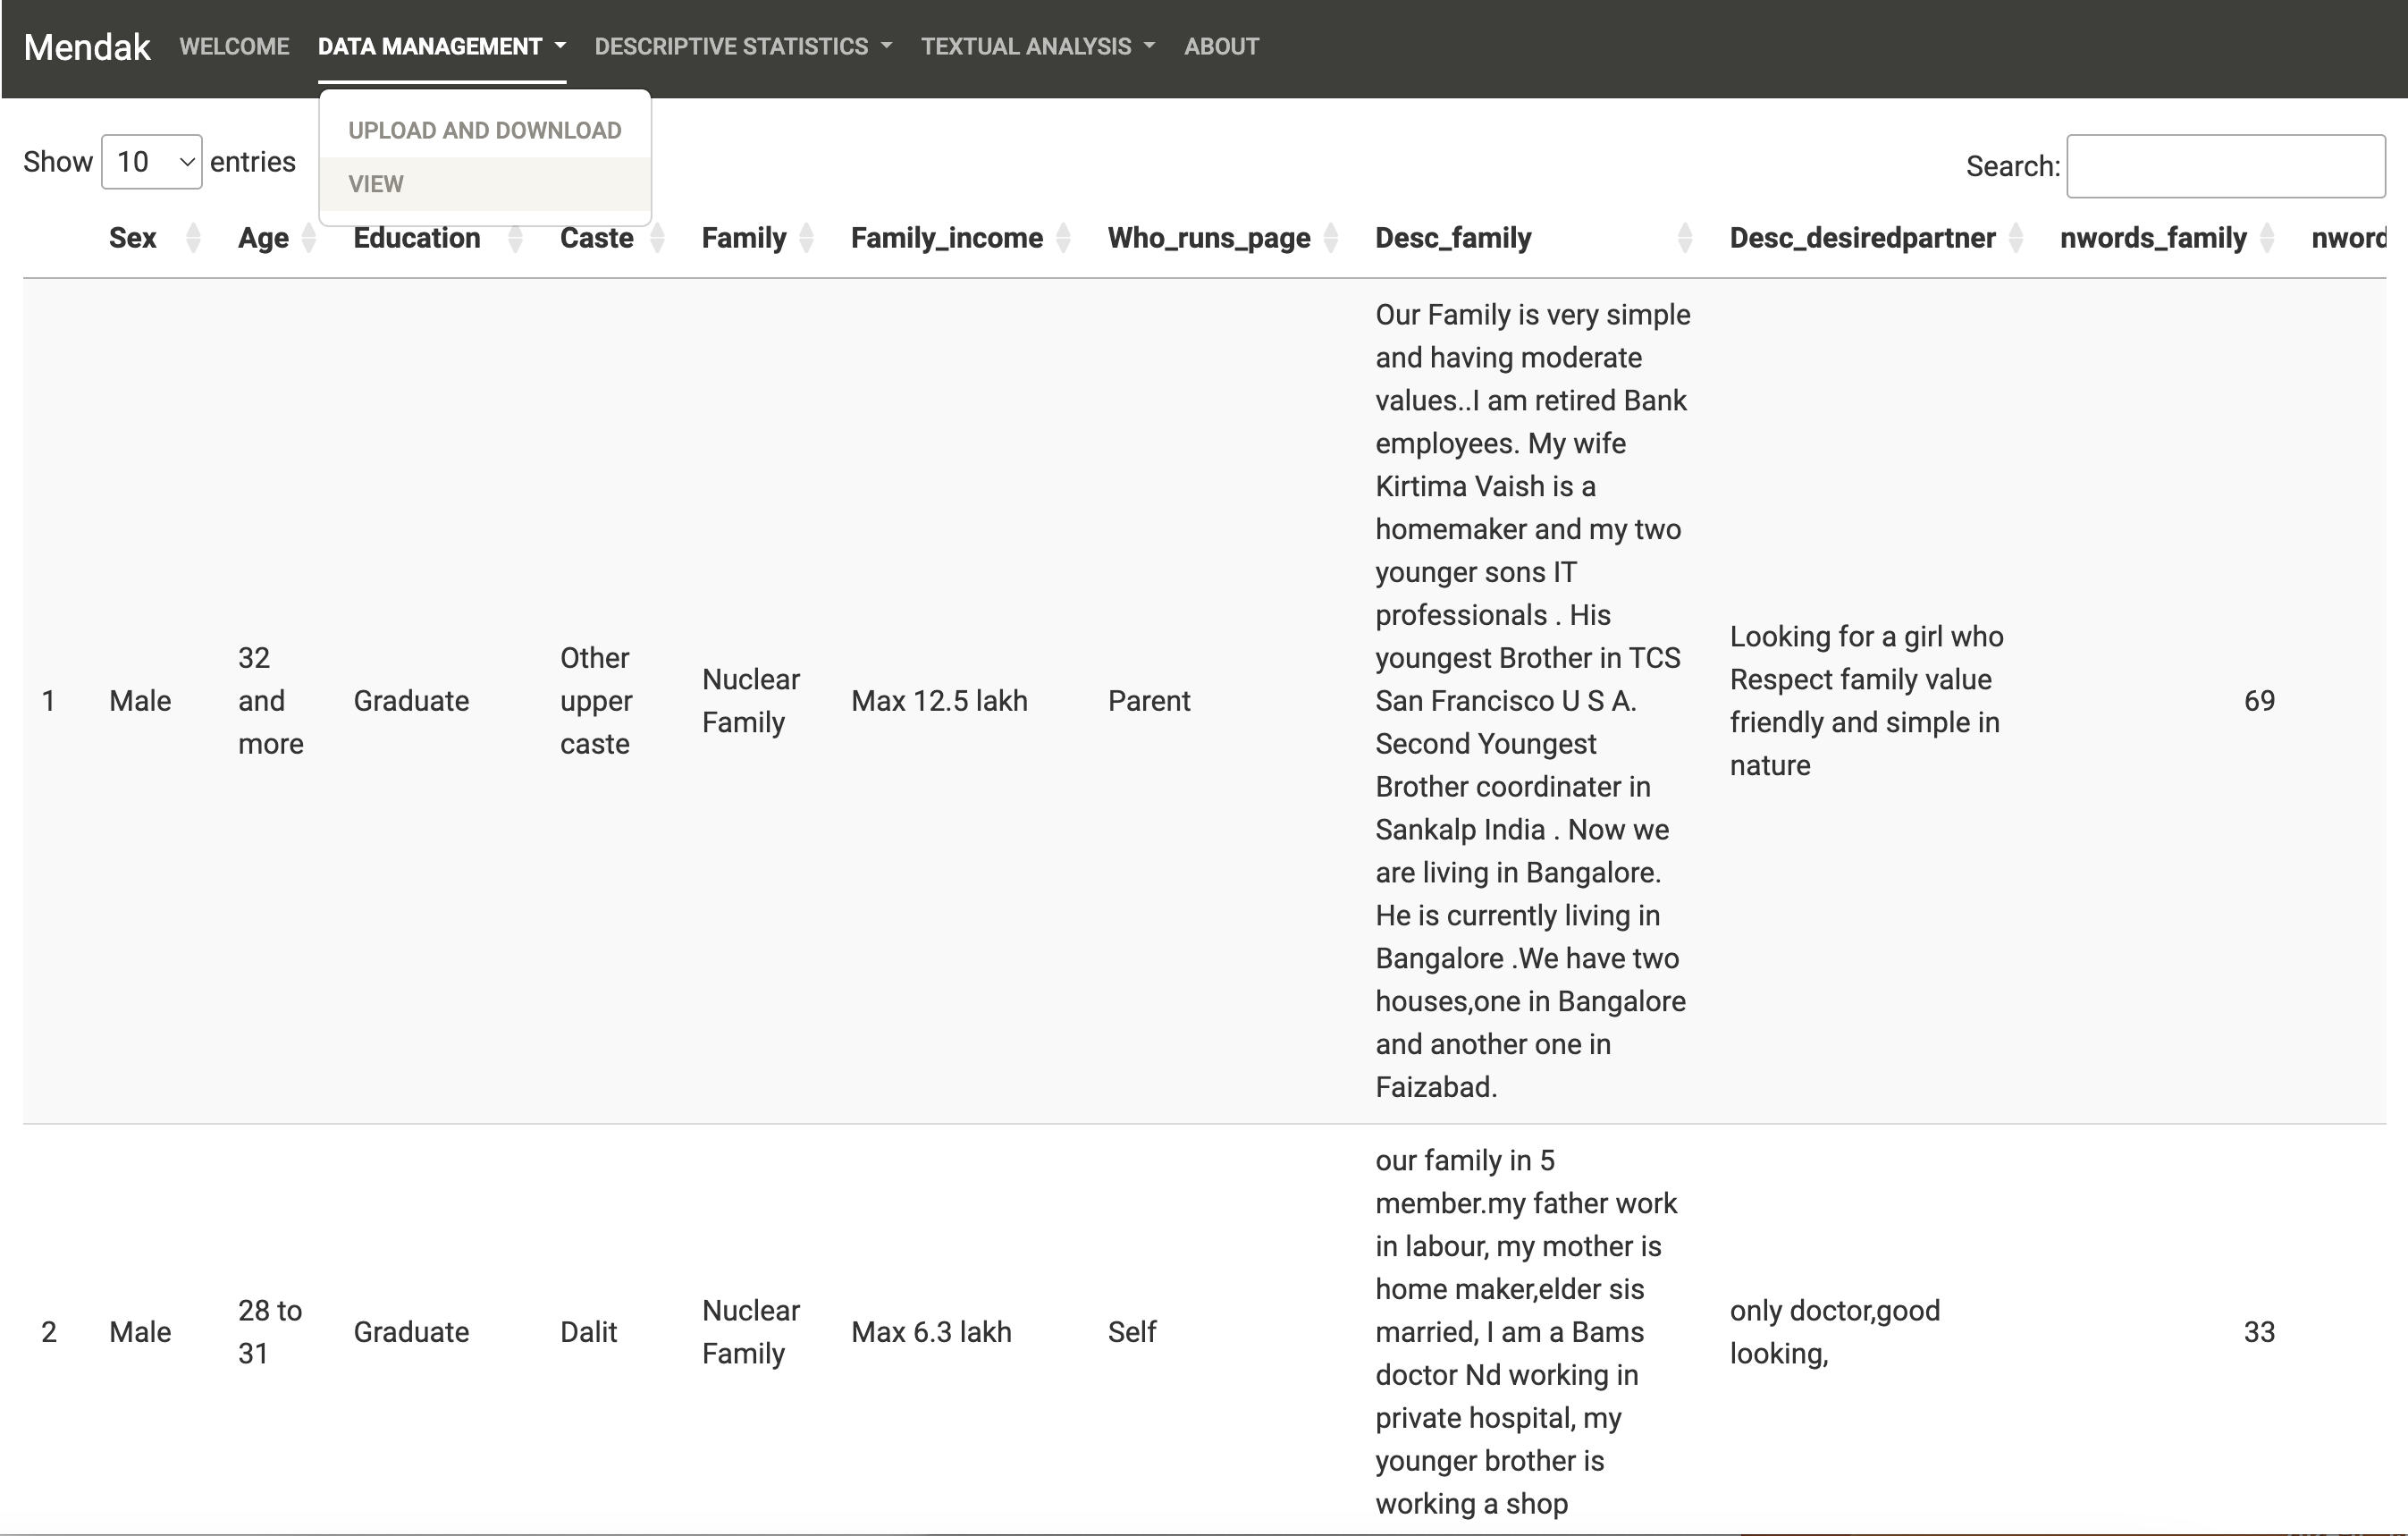This screenshot has width=2408, height=1536.
Task: Sort table by Sex column
Action: [x=193, y=238]
